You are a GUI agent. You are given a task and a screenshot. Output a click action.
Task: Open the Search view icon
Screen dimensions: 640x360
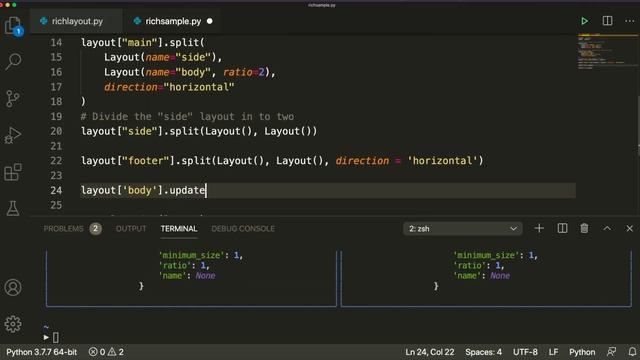click(x=13, y=62)
